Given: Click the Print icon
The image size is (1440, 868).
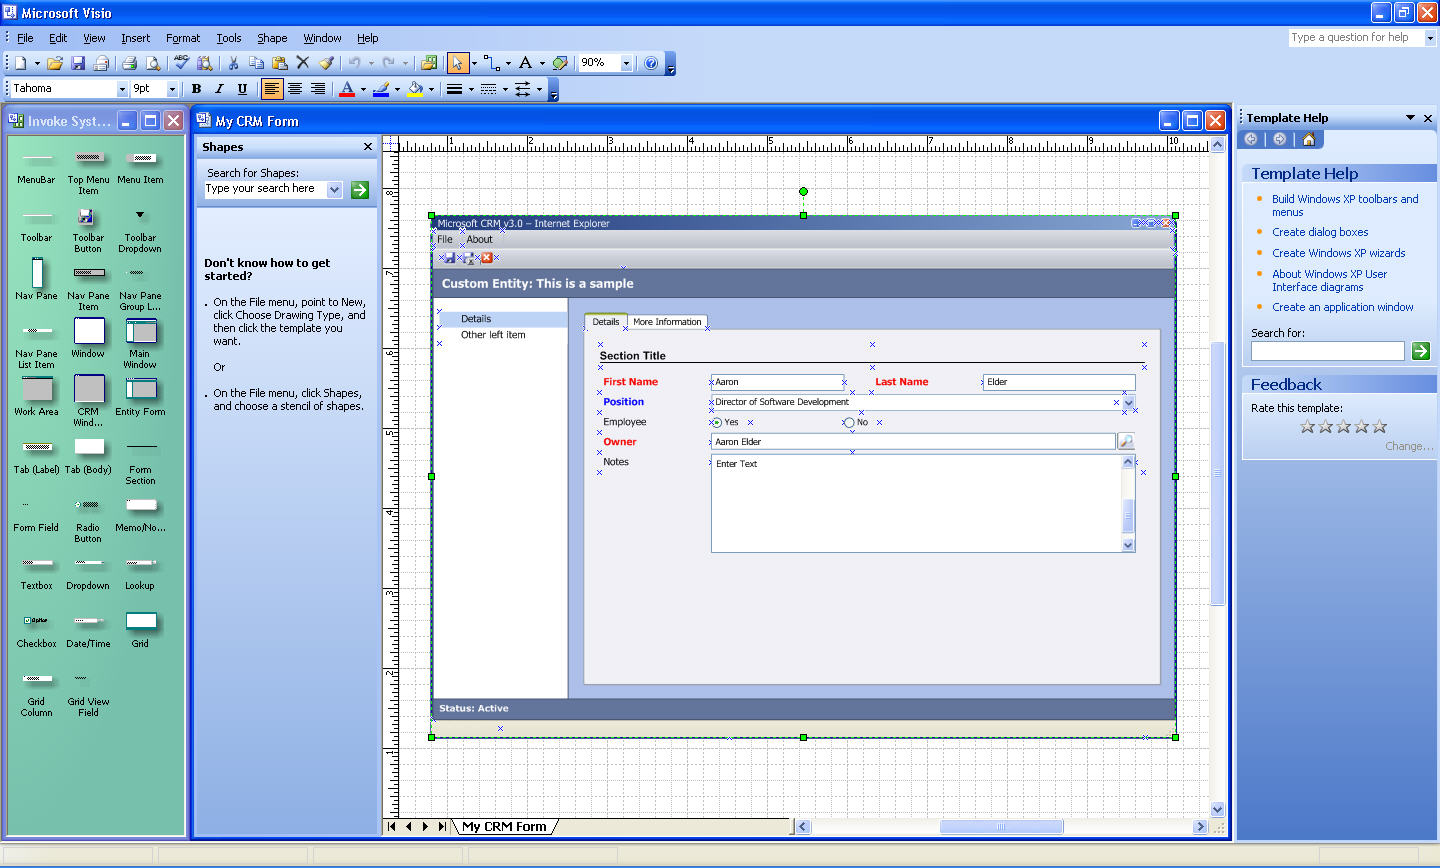Looking at the screenshot, I should (x=129, y=63).
